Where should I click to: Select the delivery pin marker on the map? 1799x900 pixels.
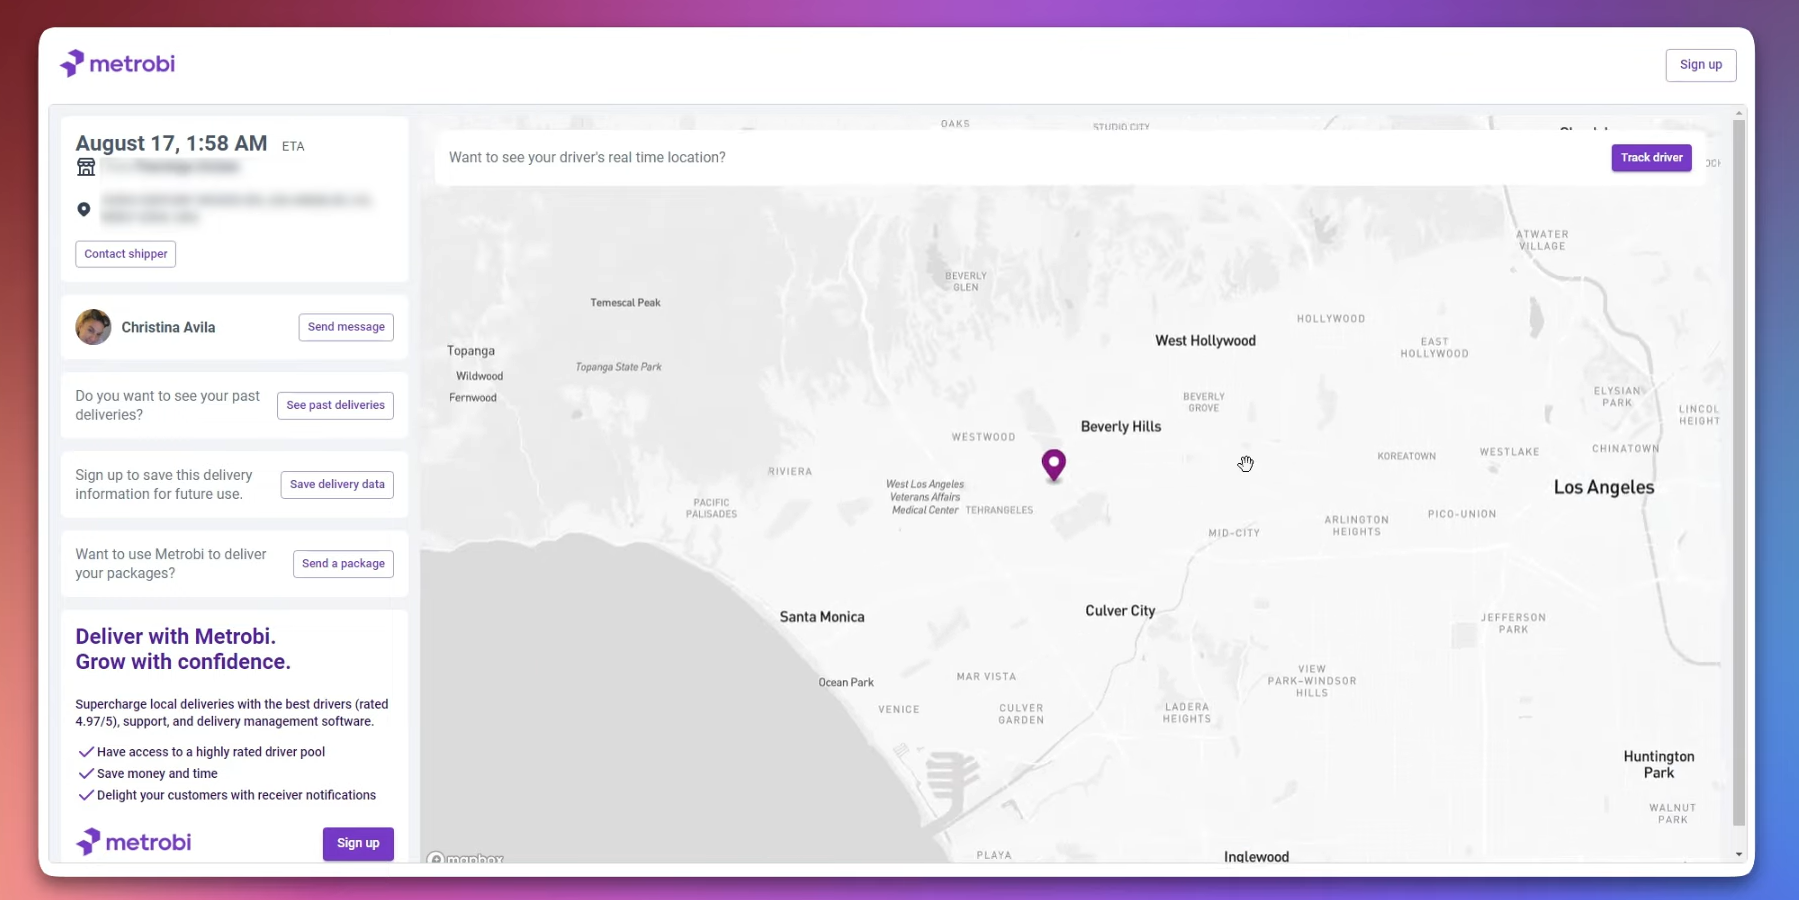[x=1053, y=463]
